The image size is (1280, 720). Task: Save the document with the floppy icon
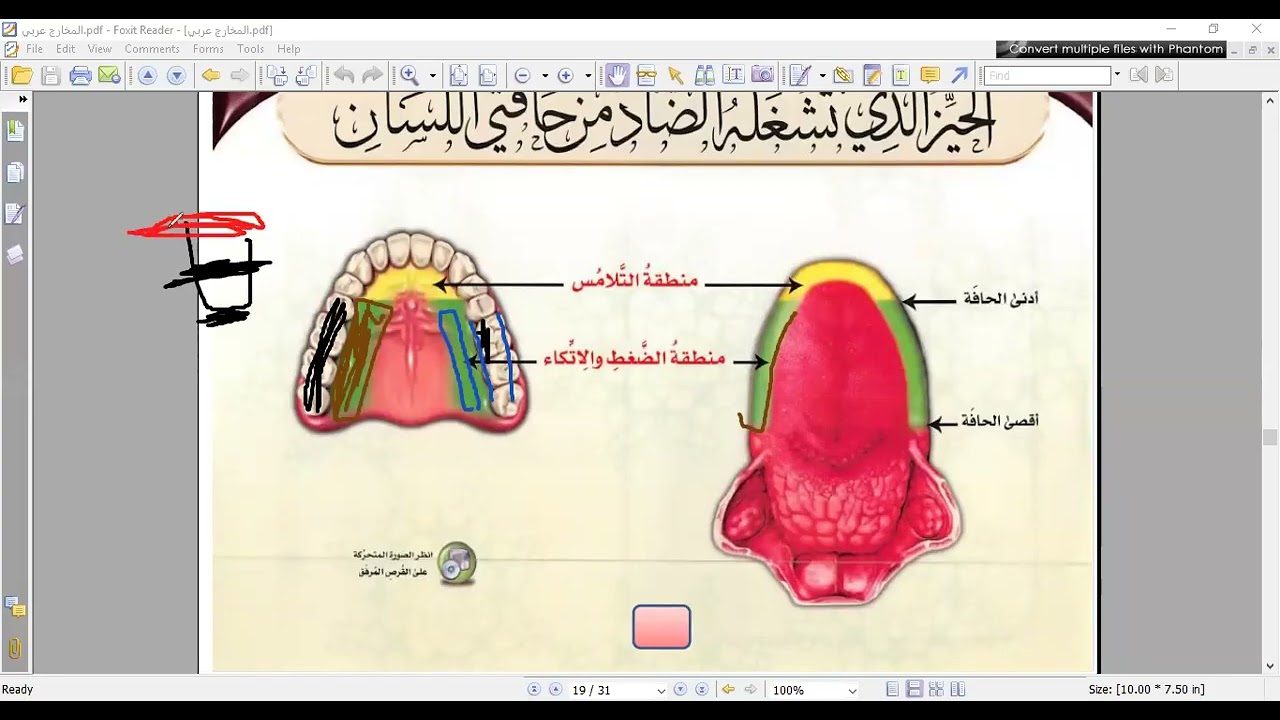(51, 75)
